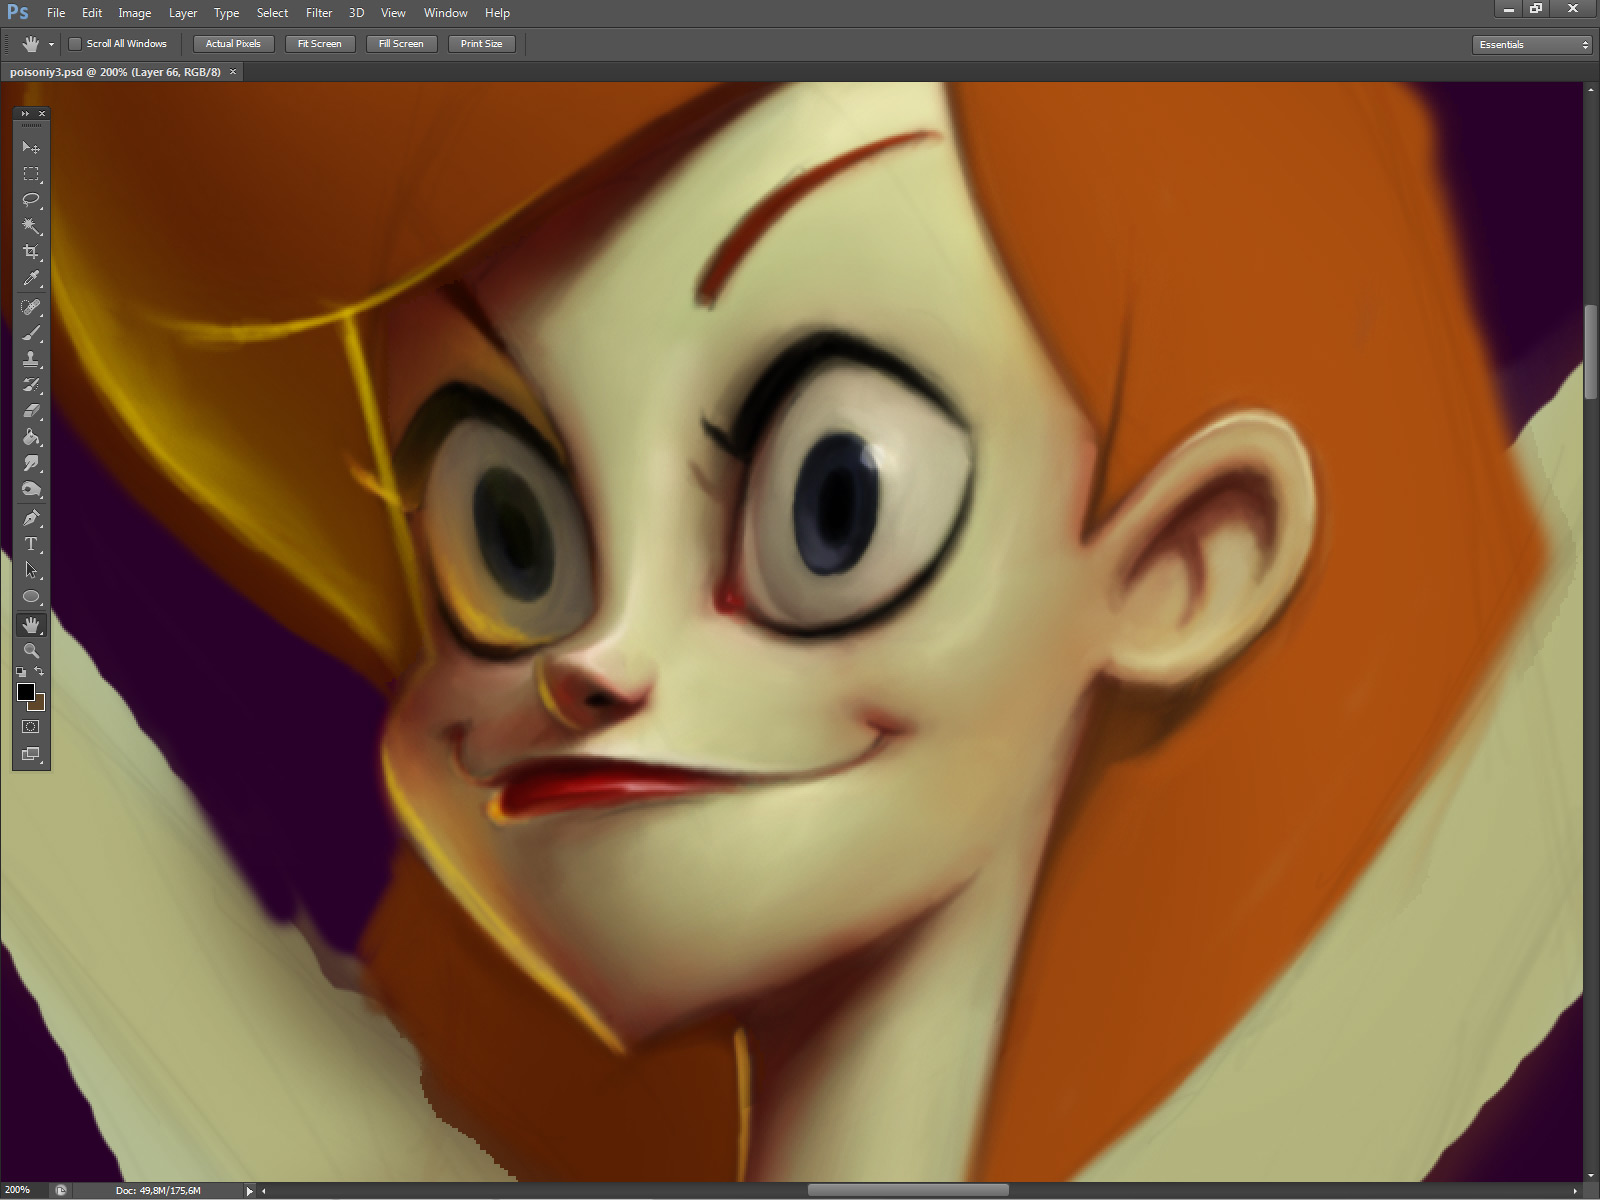The width and height of the screenshot is (1600, 1200).
Task: Select the Paint Bucket tool
Action: pos(31,437)
